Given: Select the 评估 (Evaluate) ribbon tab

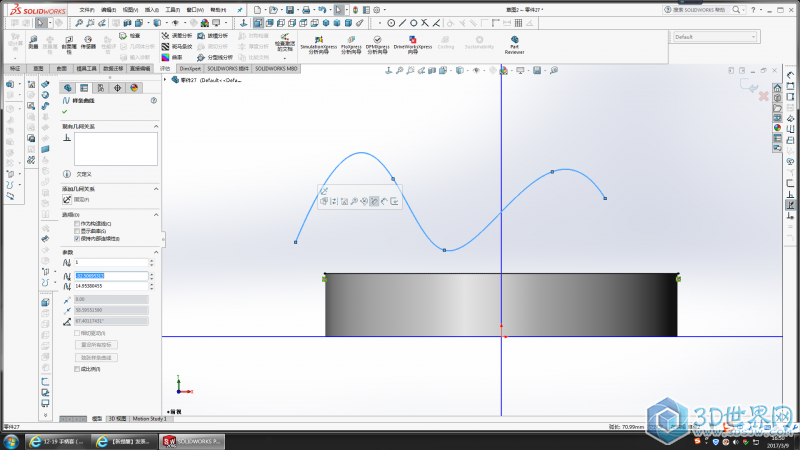Looking at the screenshot, I should pyautogui.click(x=165, y=68).
